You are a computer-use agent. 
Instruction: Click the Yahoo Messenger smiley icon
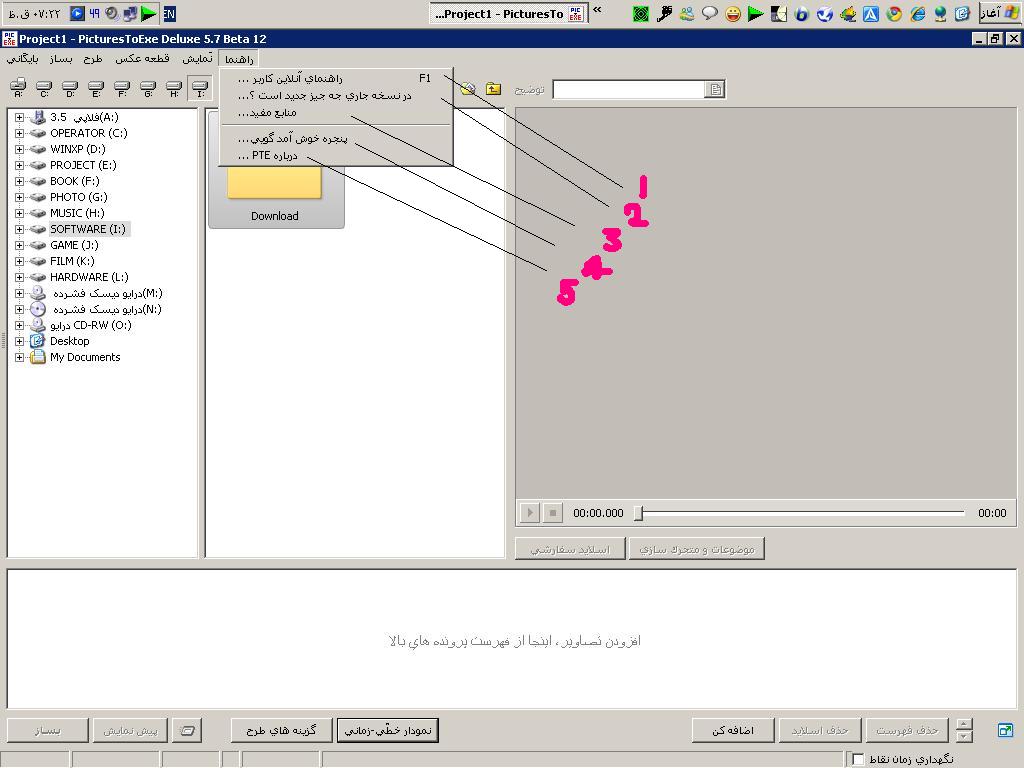(x=733, y=14)
